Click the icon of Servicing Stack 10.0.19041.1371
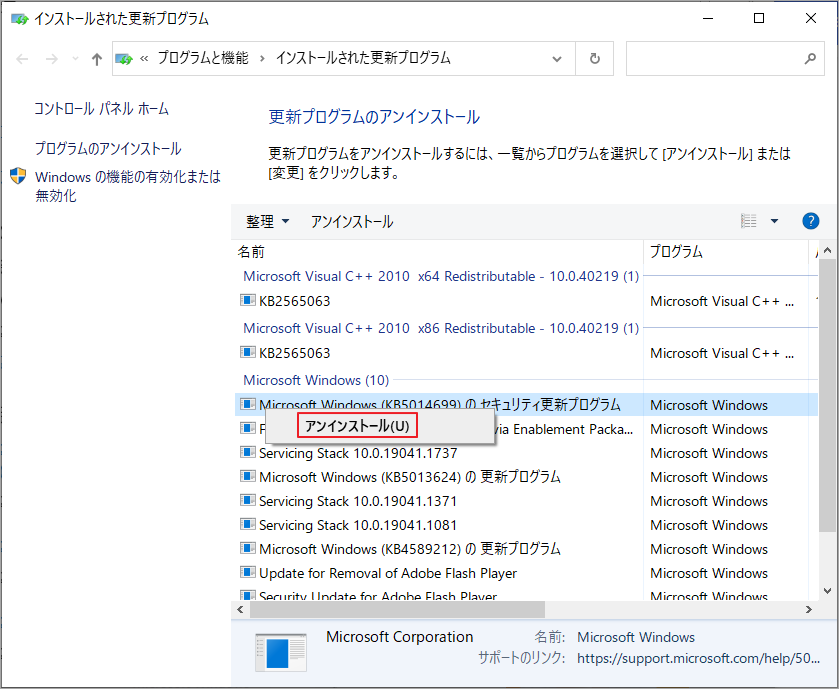This screenshot has width=839, height=689. tap(247, 500)
